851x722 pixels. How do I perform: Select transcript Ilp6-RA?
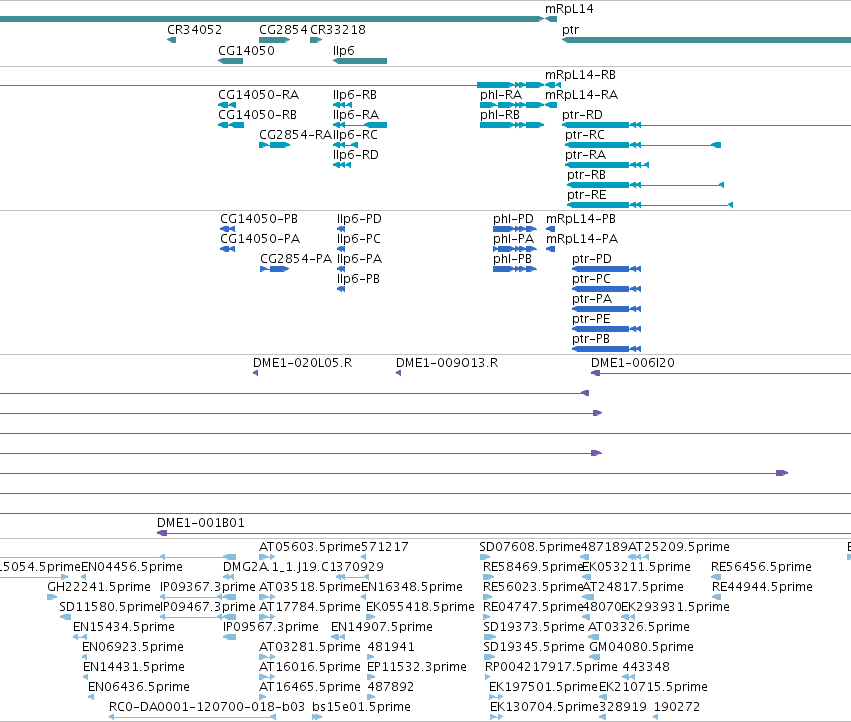point(360,125)
